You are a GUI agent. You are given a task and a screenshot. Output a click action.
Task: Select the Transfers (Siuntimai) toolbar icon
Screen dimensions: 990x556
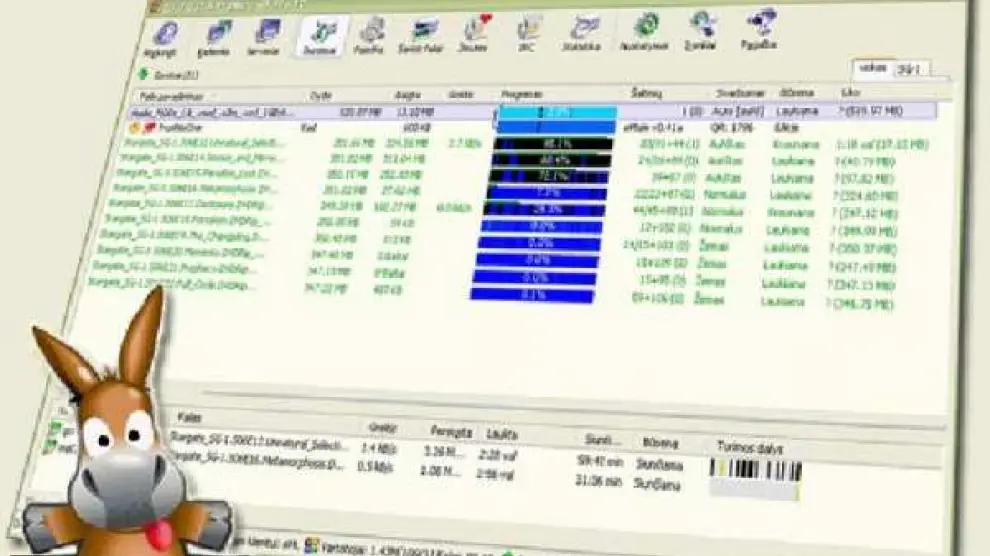320,37
